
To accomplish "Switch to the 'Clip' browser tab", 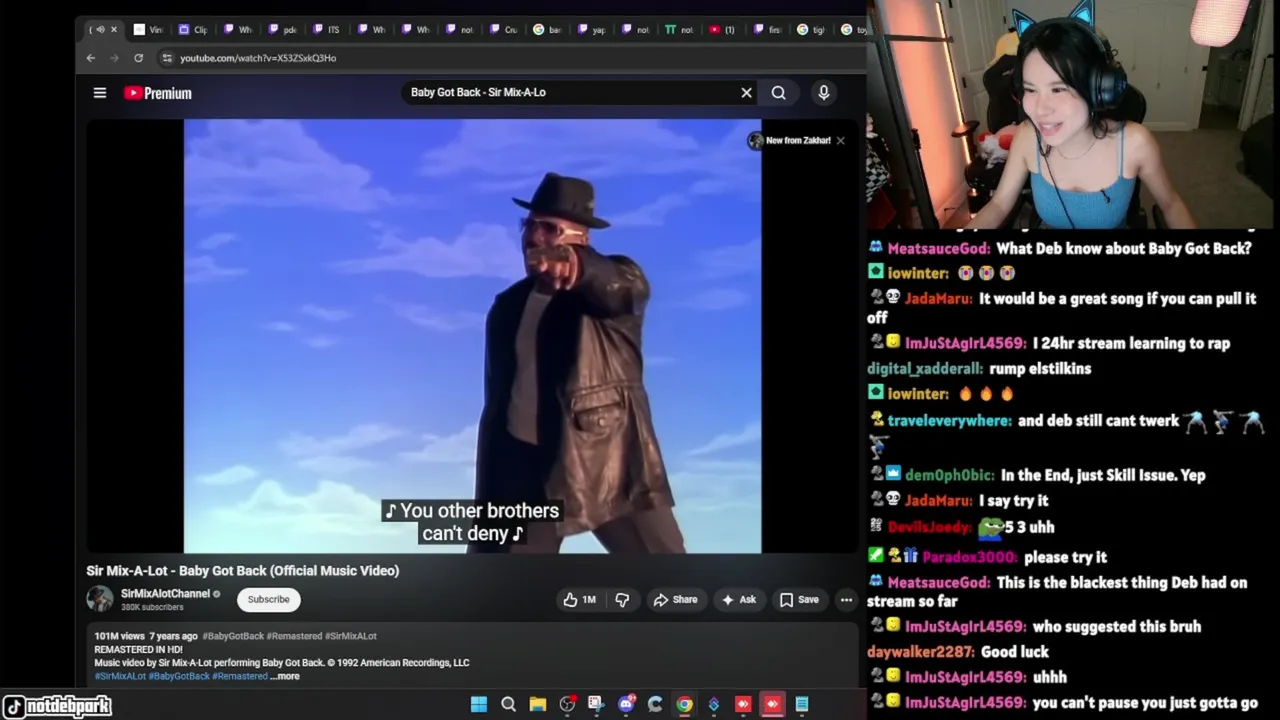I will coord(193,29).
